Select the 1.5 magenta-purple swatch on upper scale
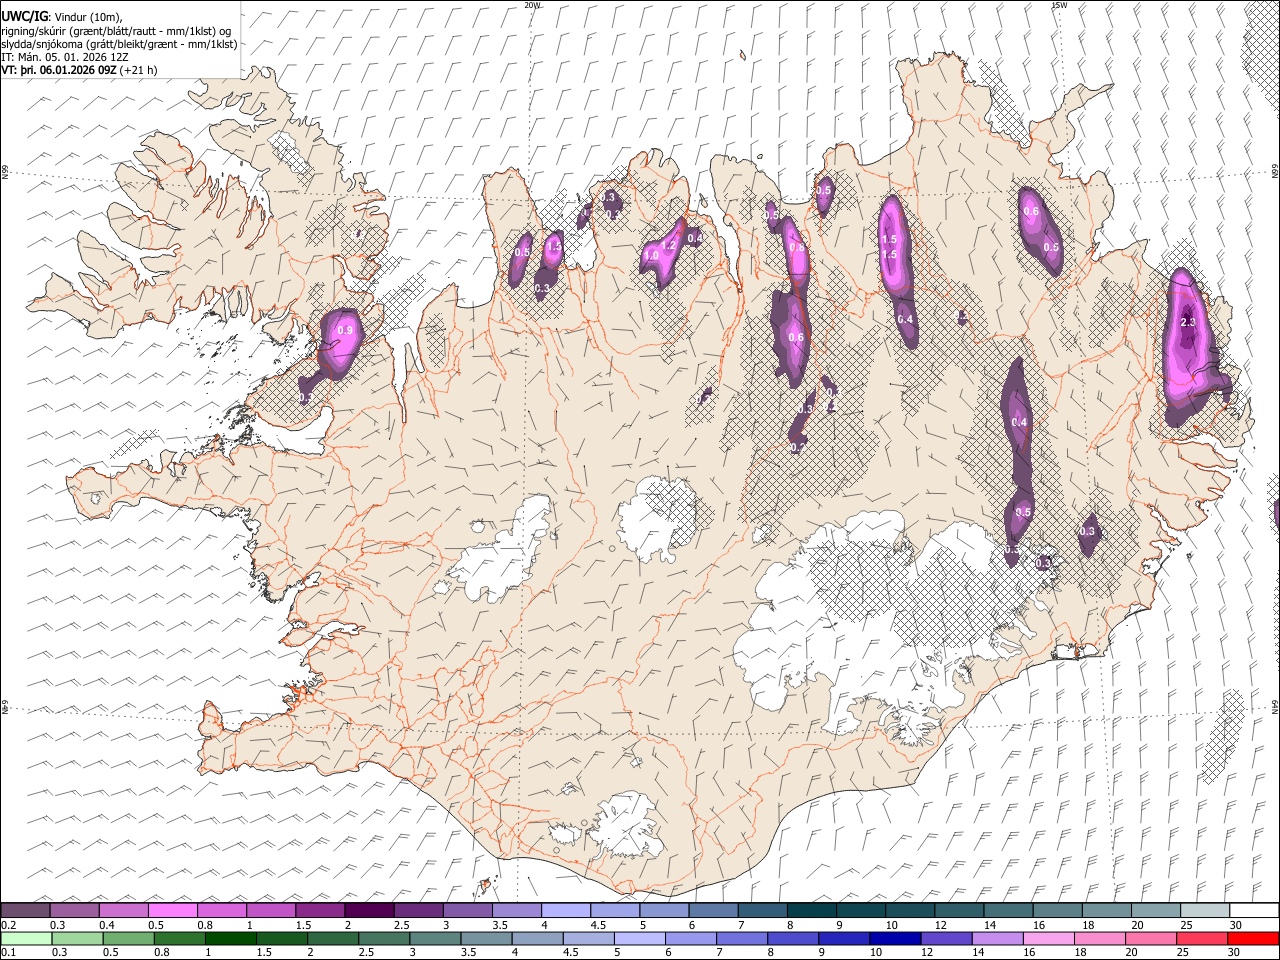Image resolution: width=1280 pixels, height=960 pixels. point(320,910)
